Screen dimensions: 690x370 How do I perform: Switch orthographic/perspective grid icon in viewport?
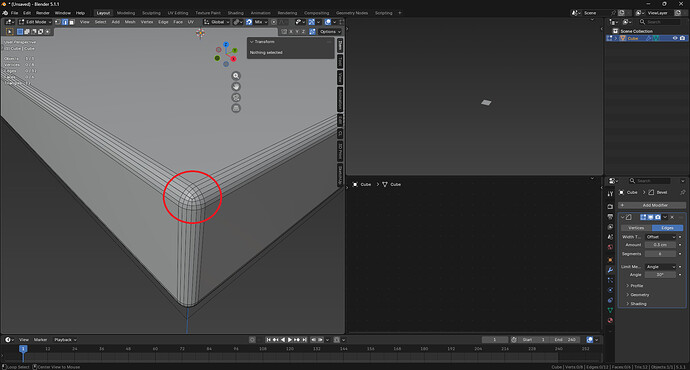(236, 108)
